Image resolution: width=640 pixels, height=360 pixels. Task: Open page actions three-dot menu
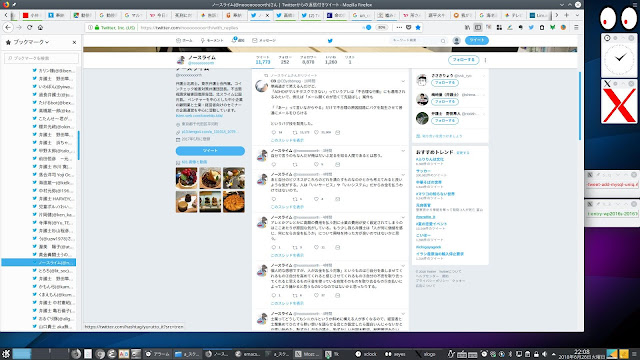[399, 27]
